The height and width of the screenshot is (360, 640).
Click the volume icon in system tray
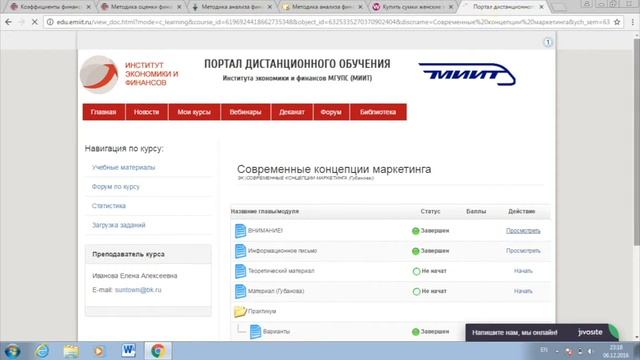point(590,351)
